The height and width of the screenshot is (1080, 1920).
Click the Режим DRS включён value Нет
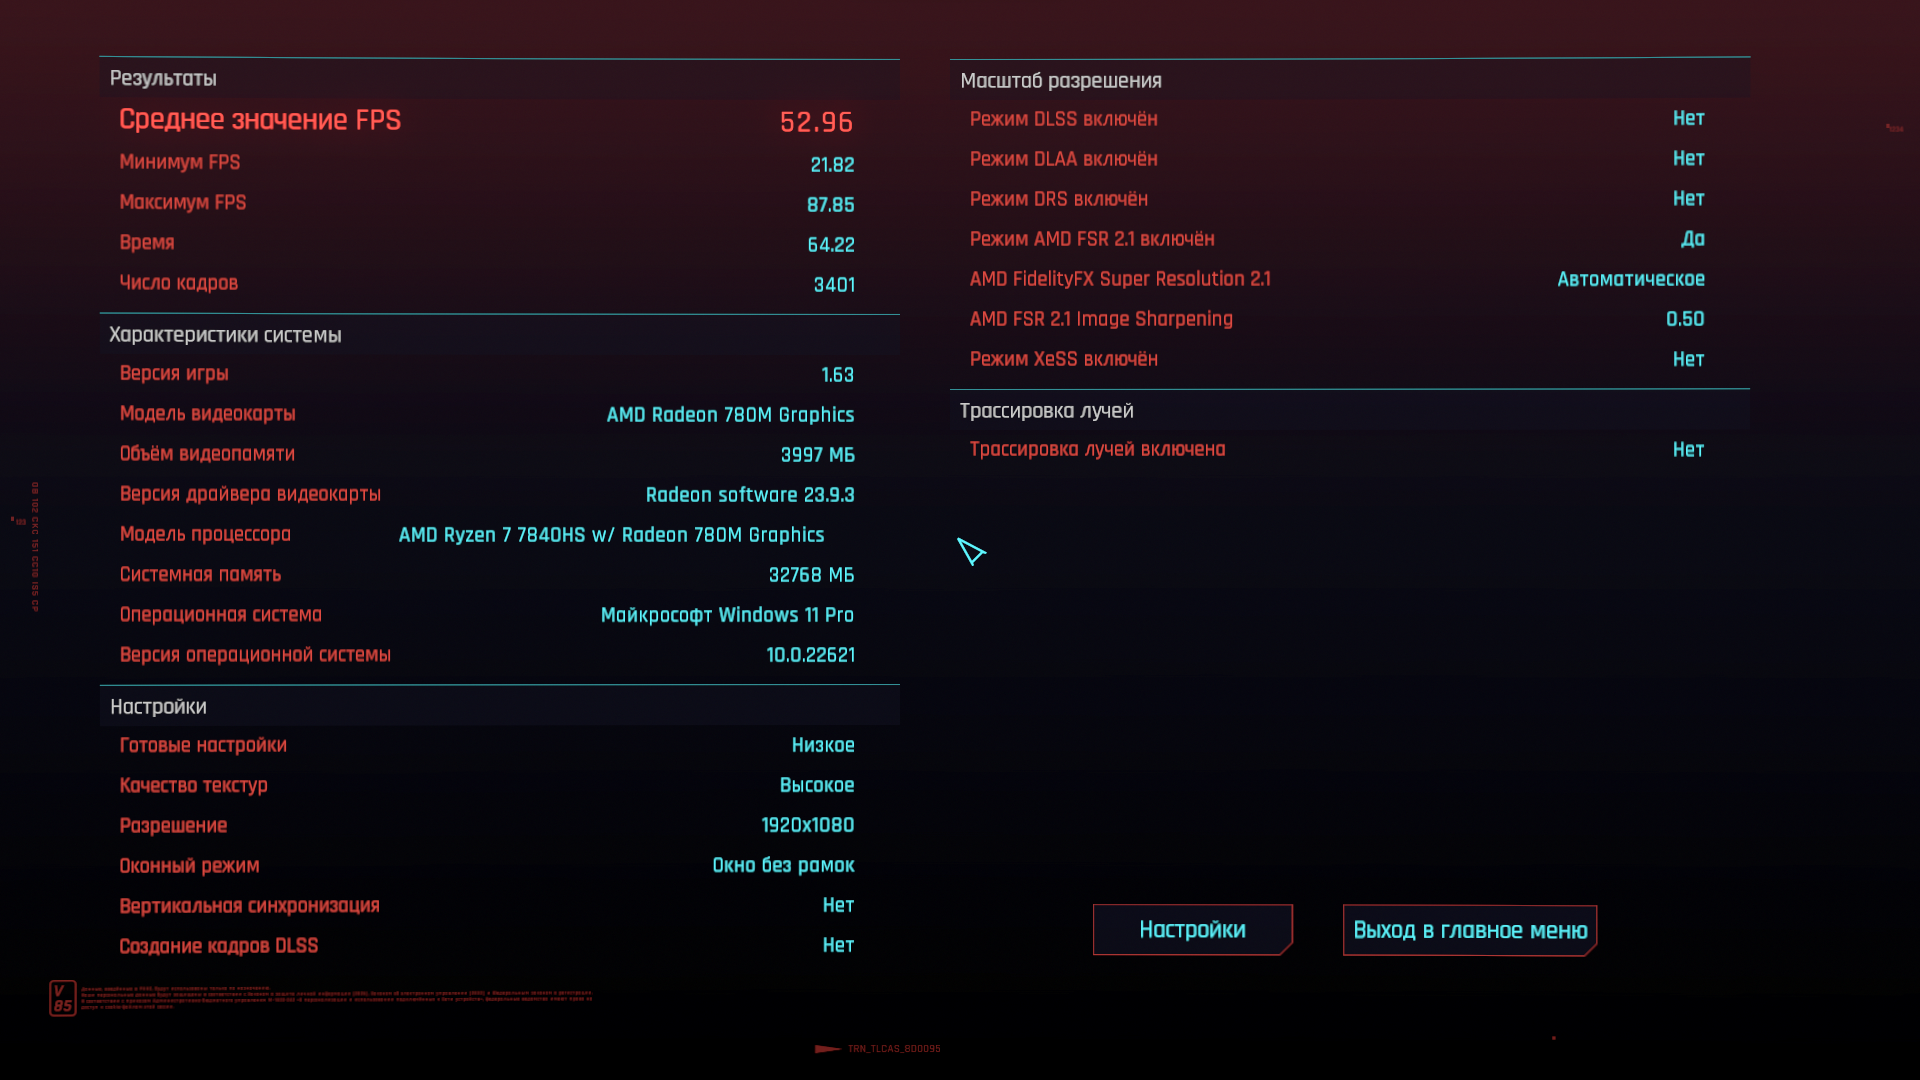point(1688,198)
